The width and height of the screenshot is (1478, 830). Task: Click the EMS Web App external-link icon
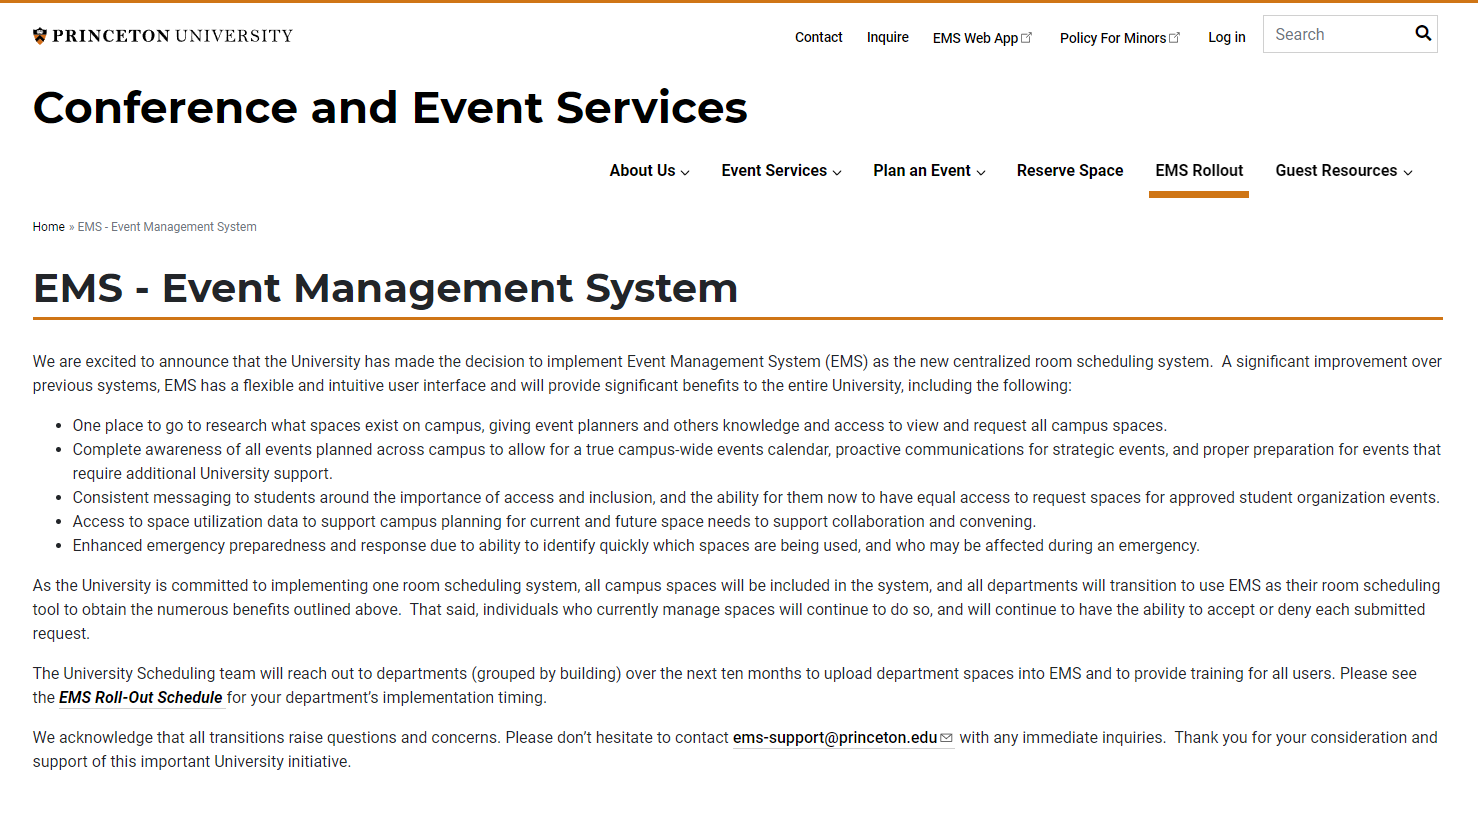[x=1026, y=37]
